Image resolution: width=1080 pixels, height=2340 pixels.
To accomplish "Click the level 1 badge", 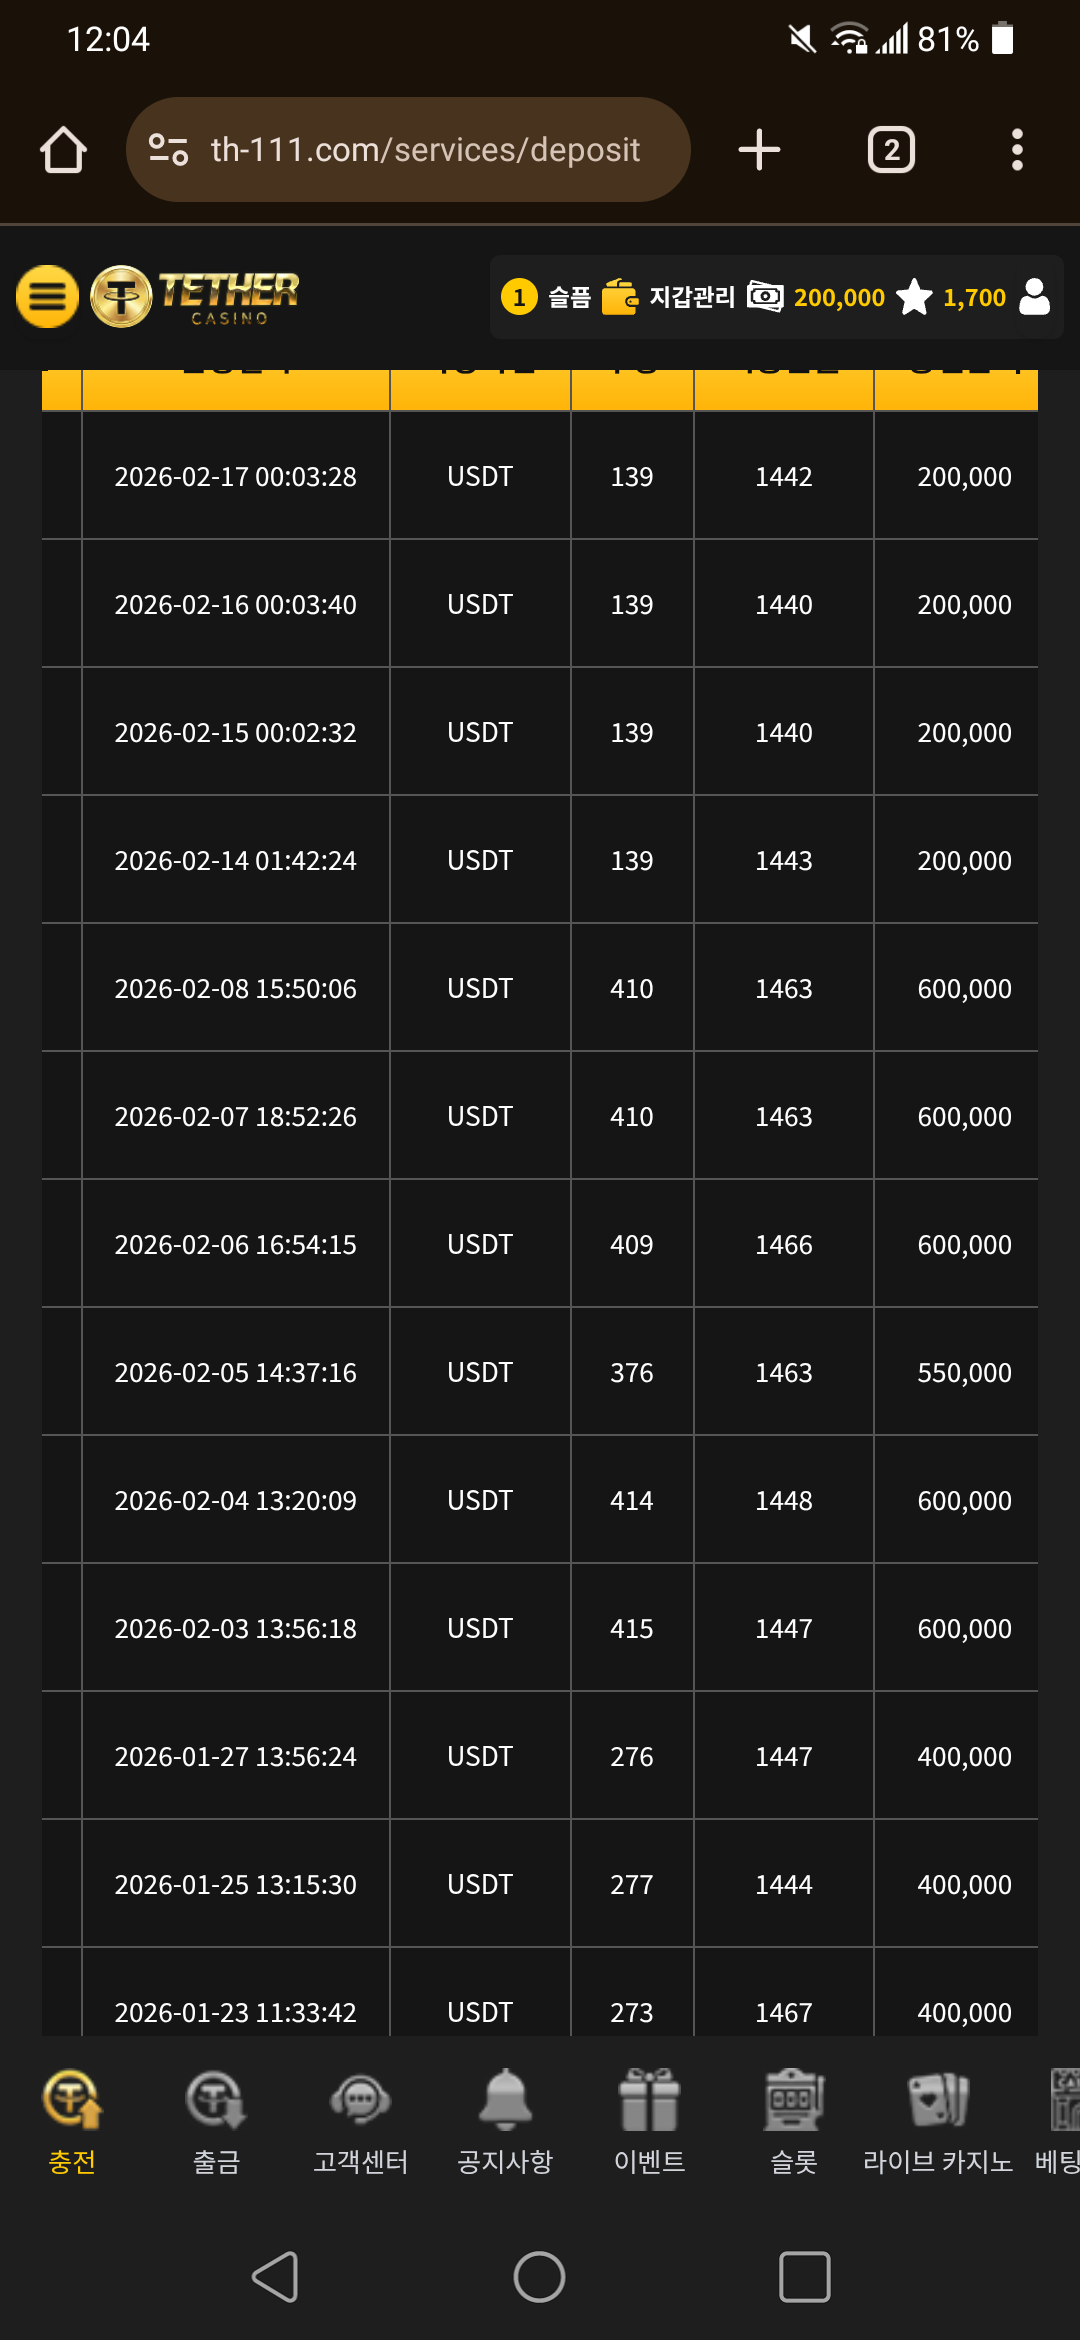I will pos(519,297).
